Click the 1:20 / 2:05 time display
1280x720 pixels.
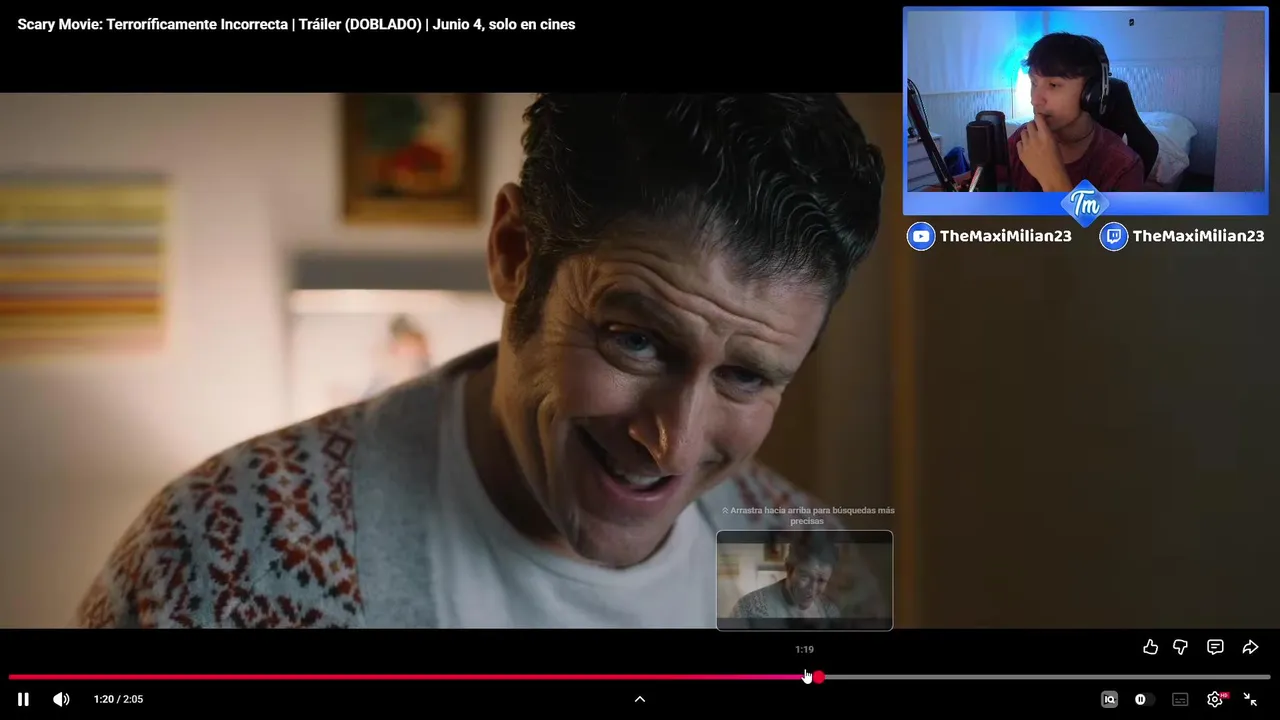[118, 699]
